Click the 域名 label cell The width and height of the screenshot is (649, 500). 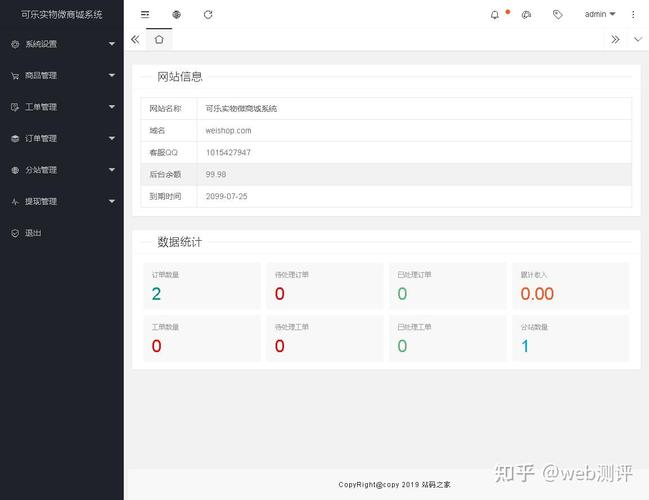pyautogui.click(x=169, y=130)
